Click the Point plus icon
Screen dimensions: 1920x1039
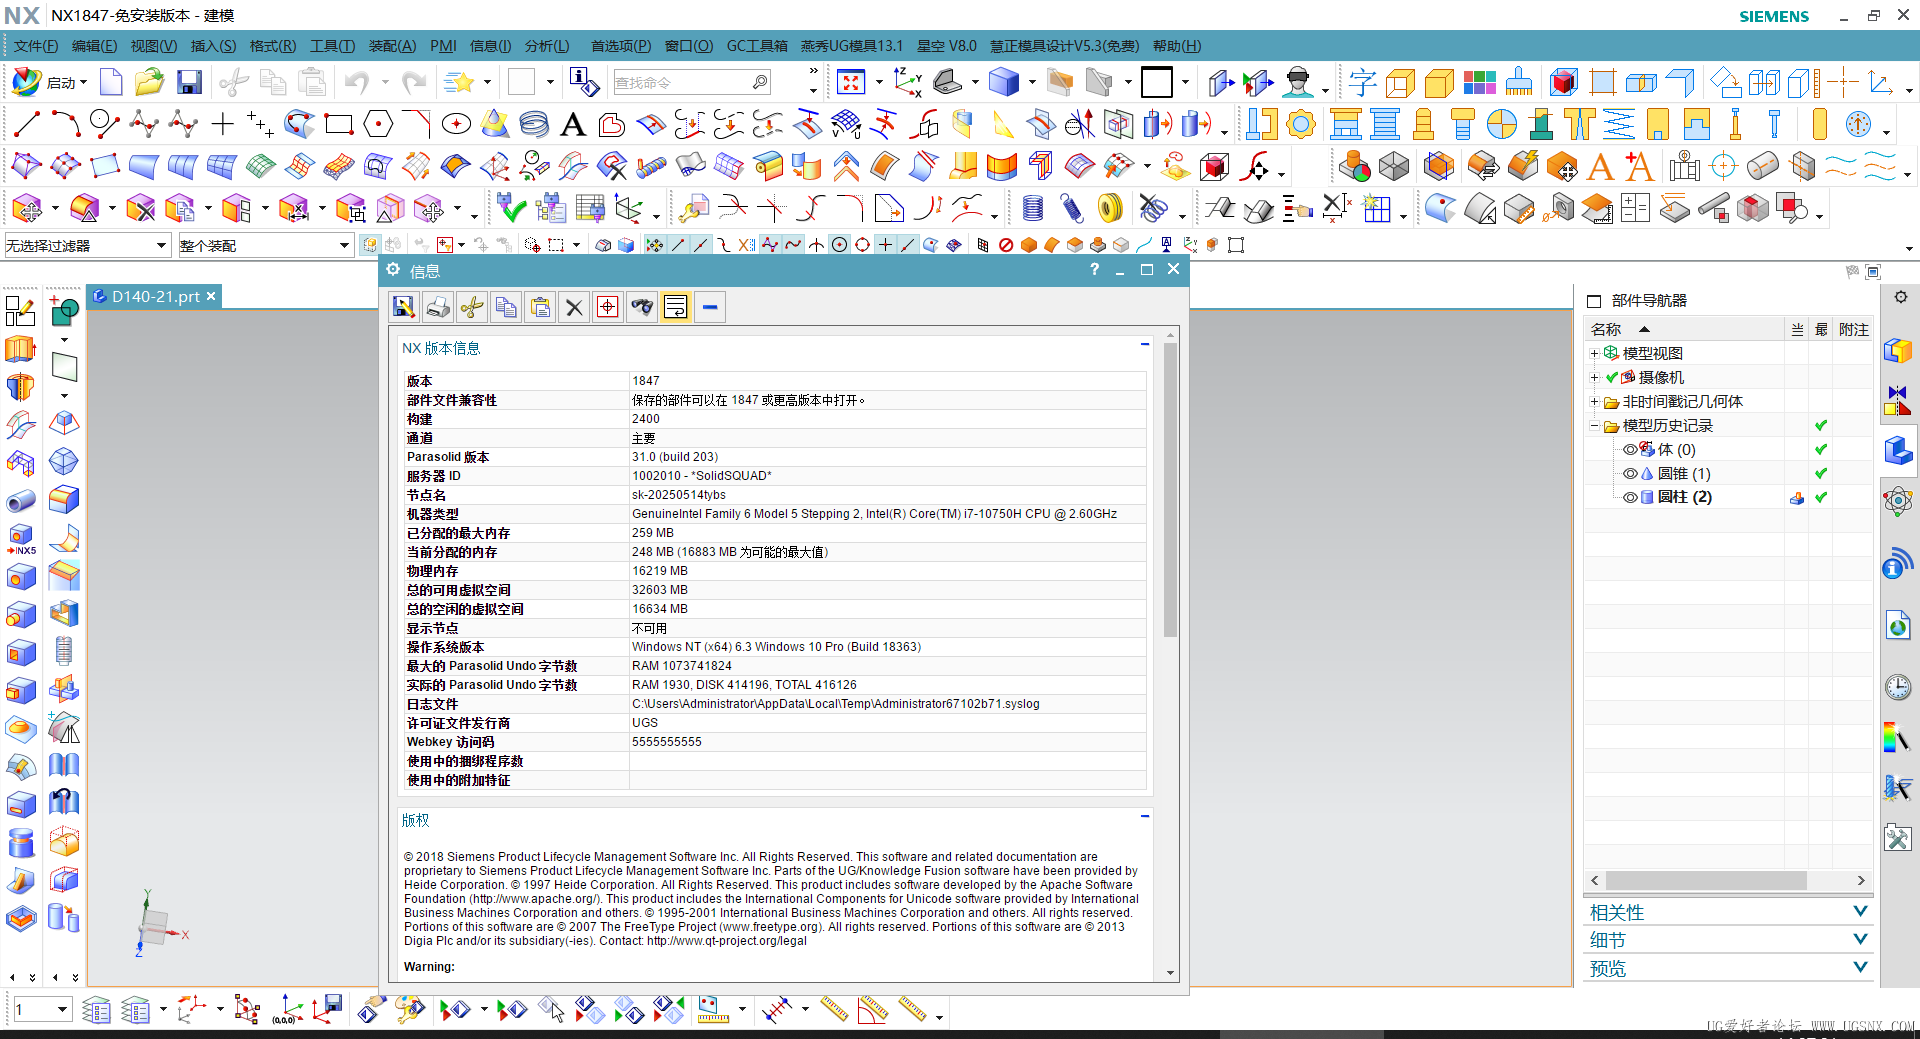click(222, 124)
